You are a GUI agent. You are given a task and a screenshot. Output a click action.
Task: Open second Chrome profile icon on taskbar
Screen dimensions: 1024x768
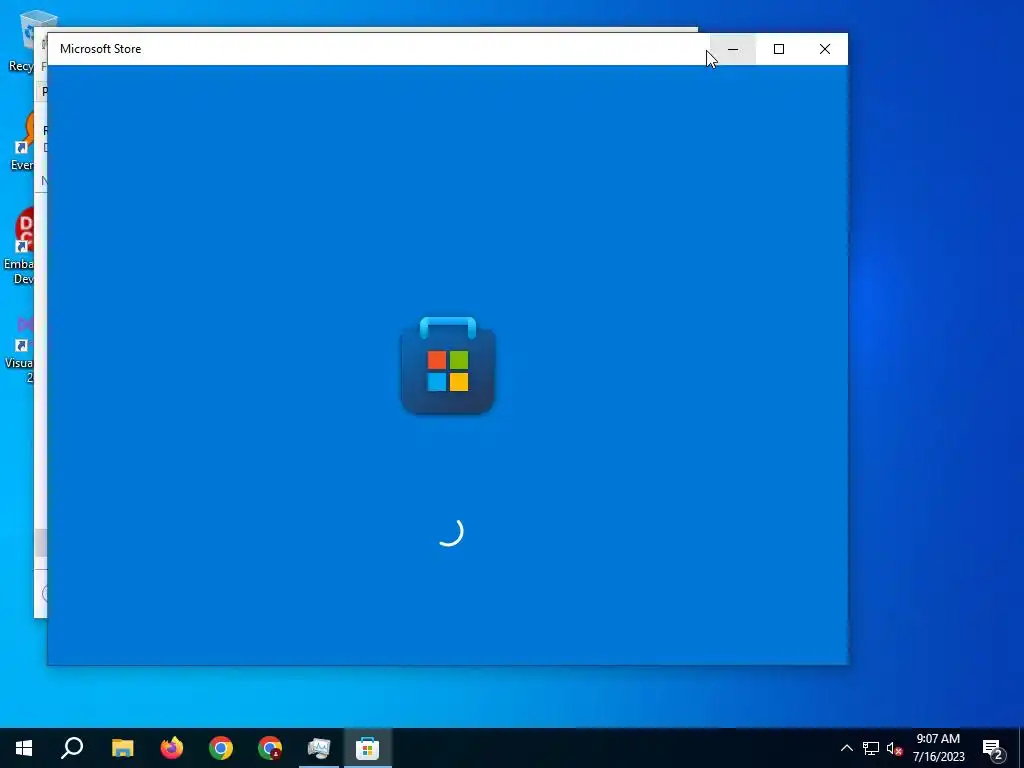[x=270, y=748]
